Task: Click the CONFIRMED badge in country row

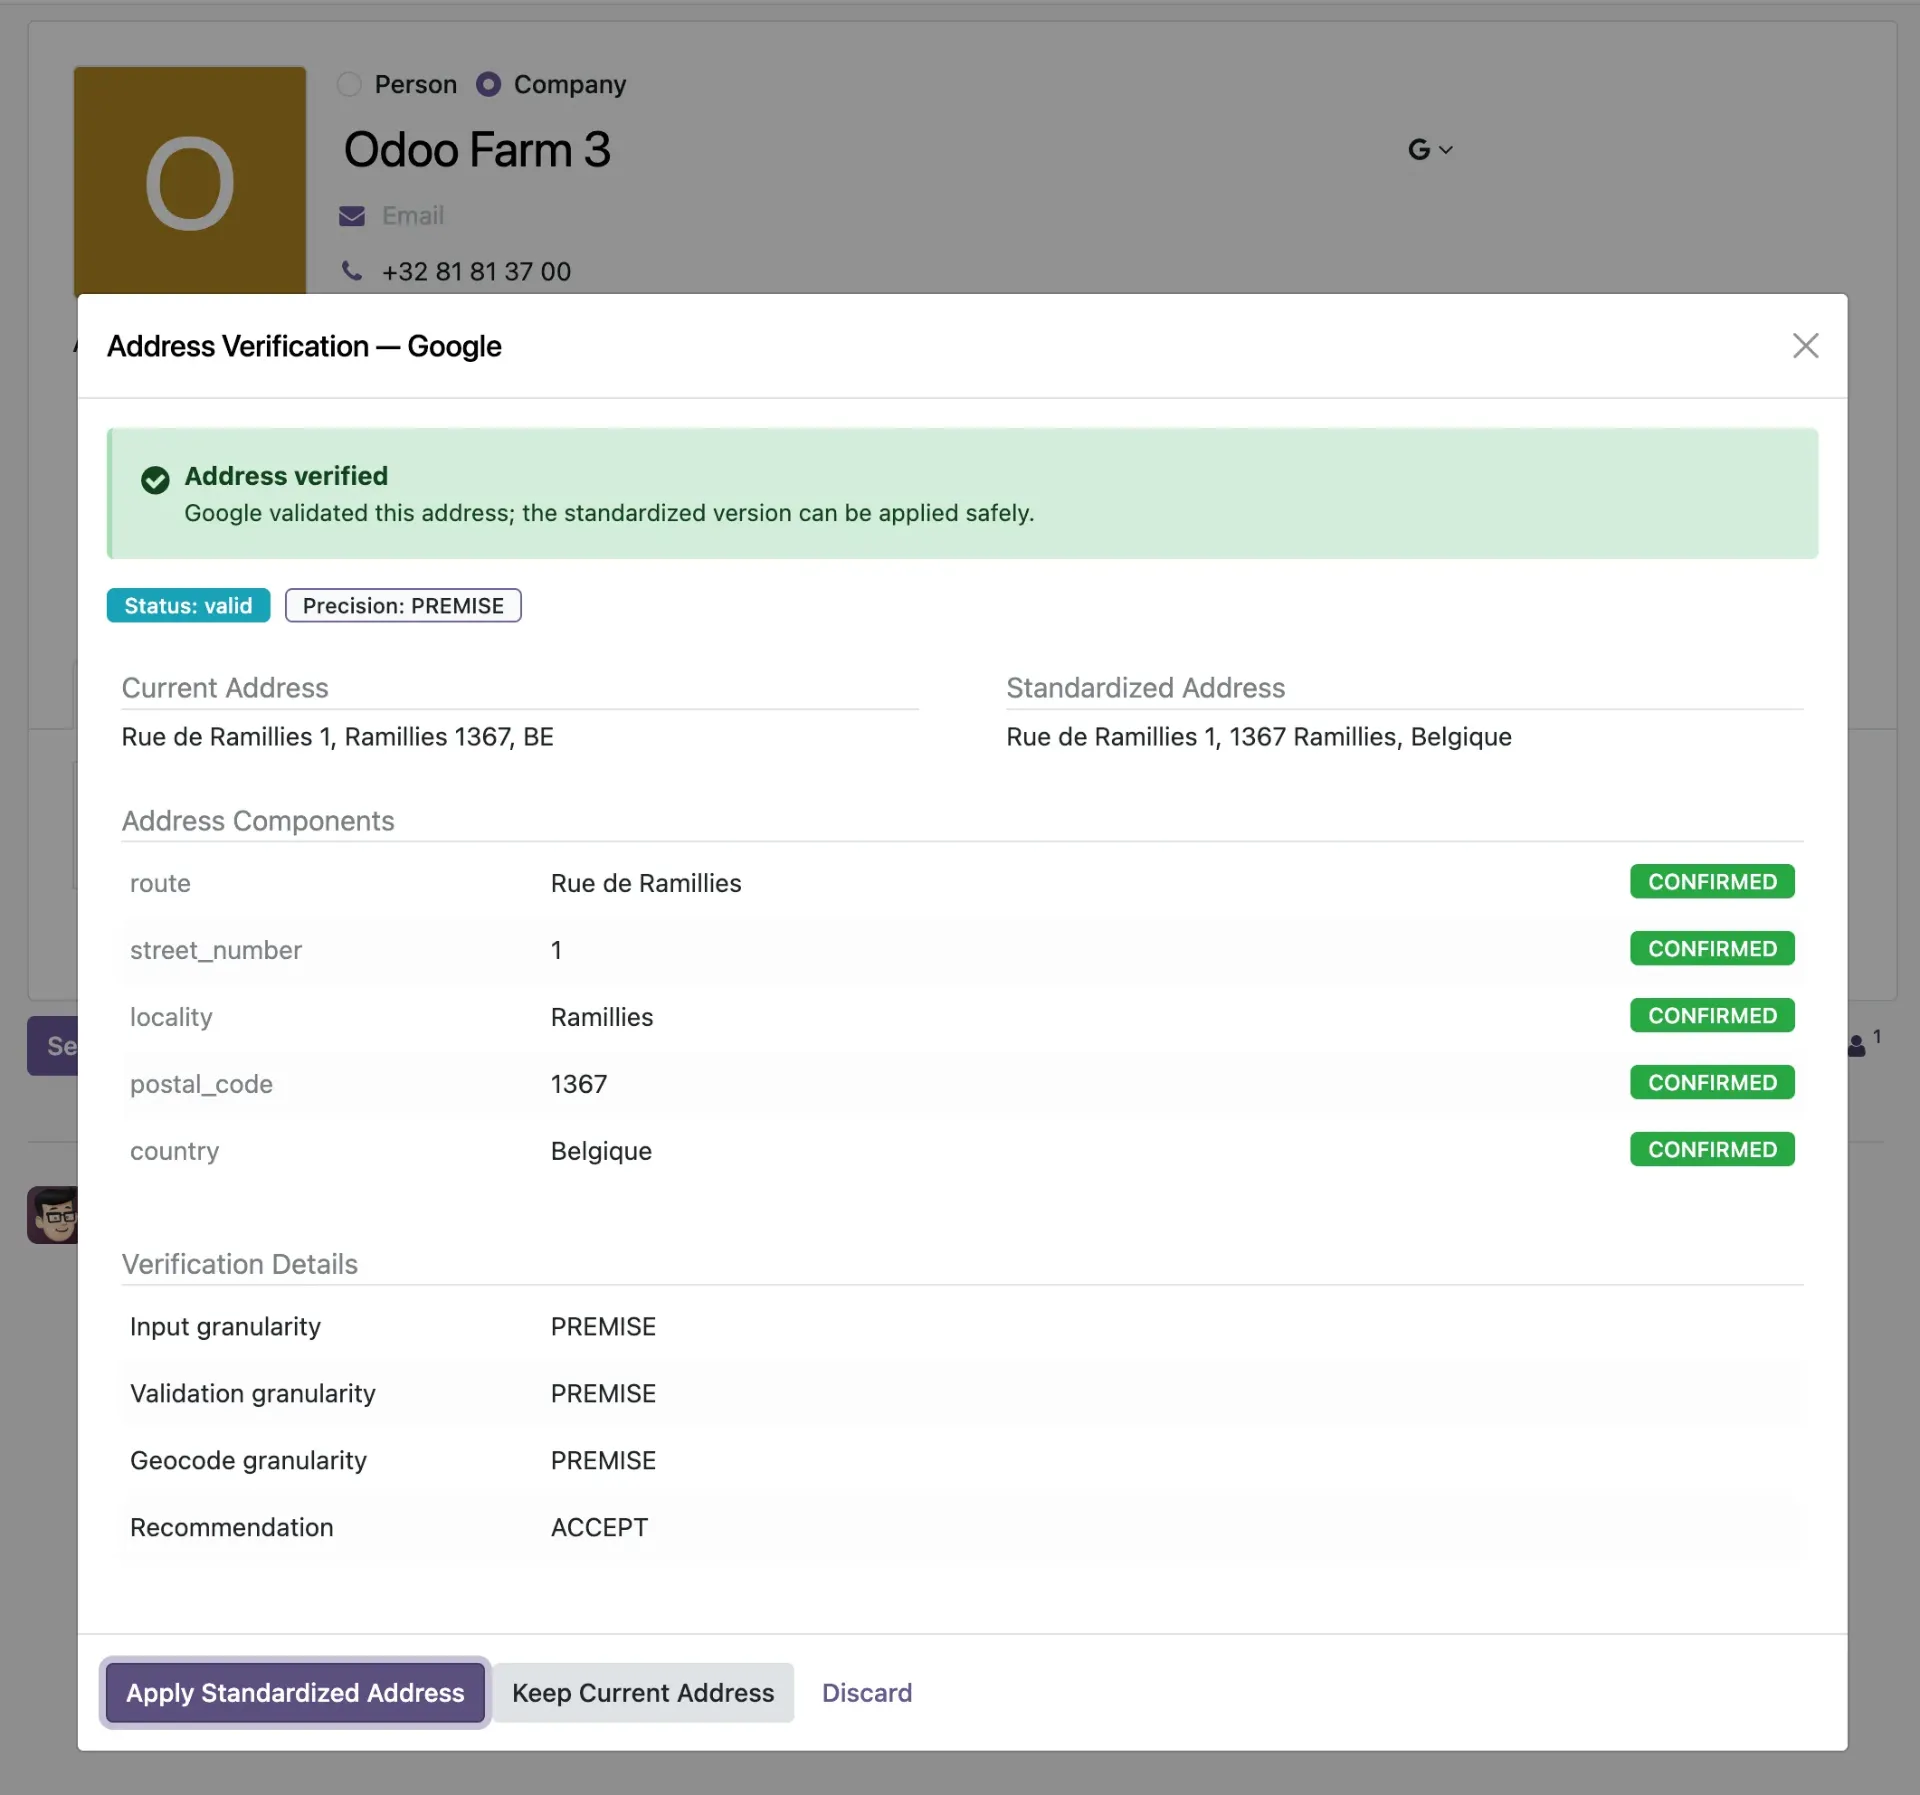Action: pyautogui.click(x=1712, y=1150)
